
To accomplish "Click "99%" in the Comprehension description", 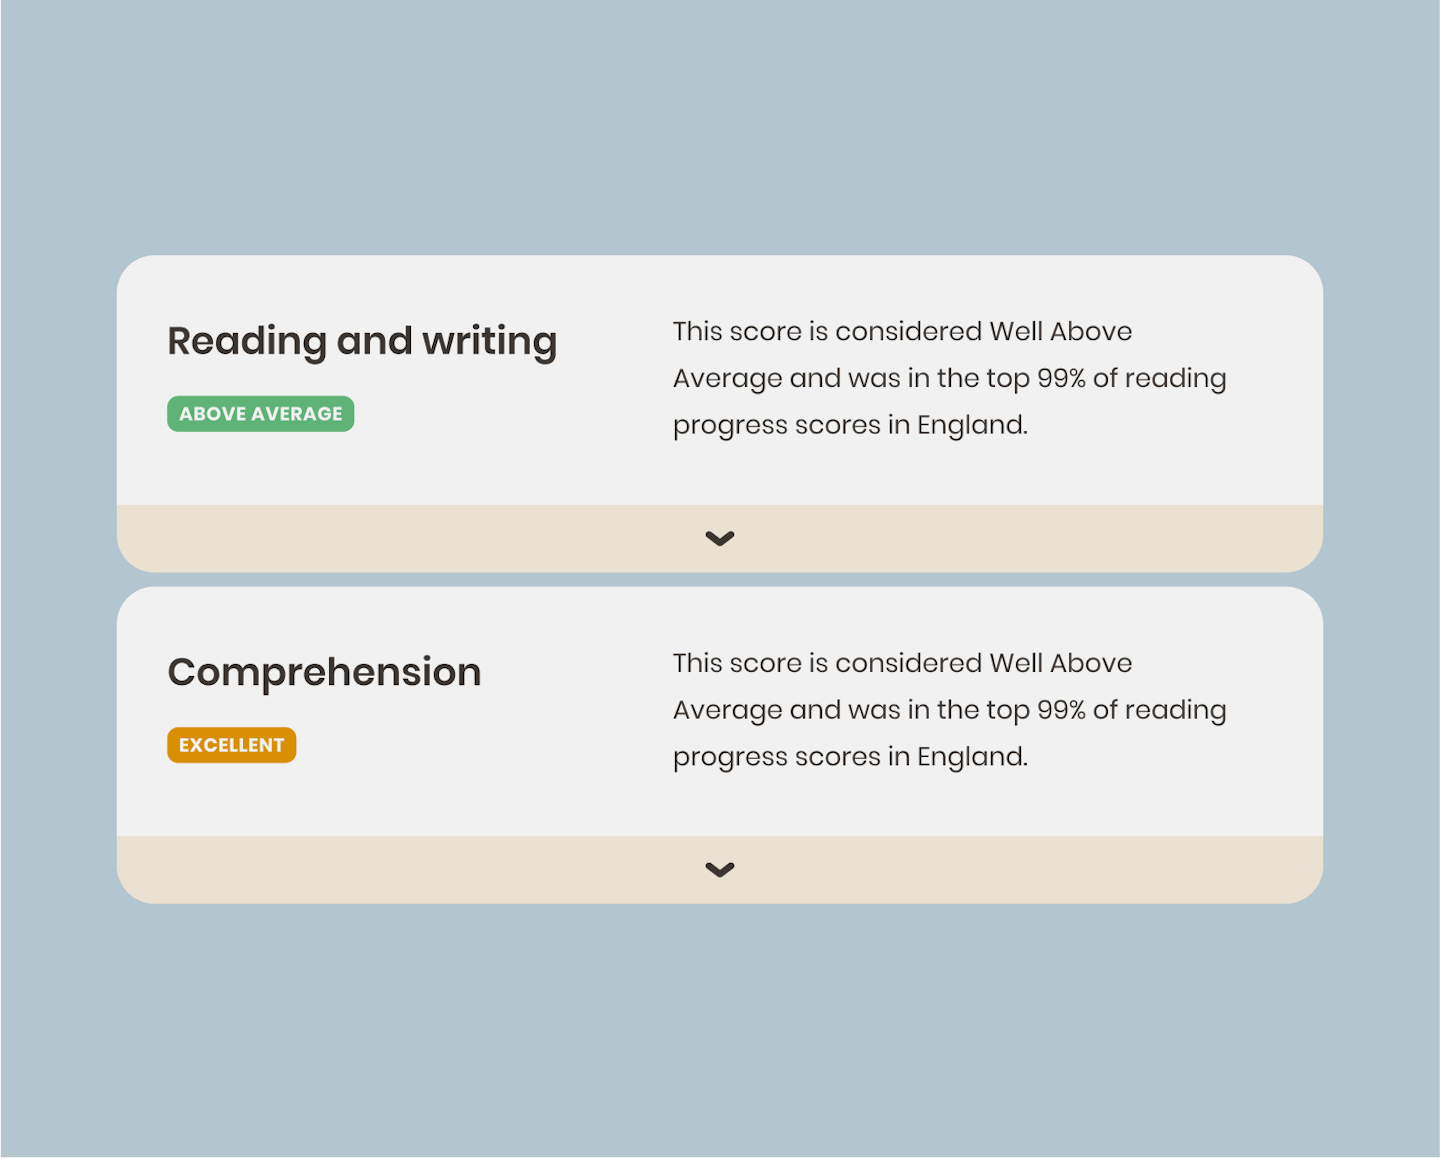I will (1061, 710).
